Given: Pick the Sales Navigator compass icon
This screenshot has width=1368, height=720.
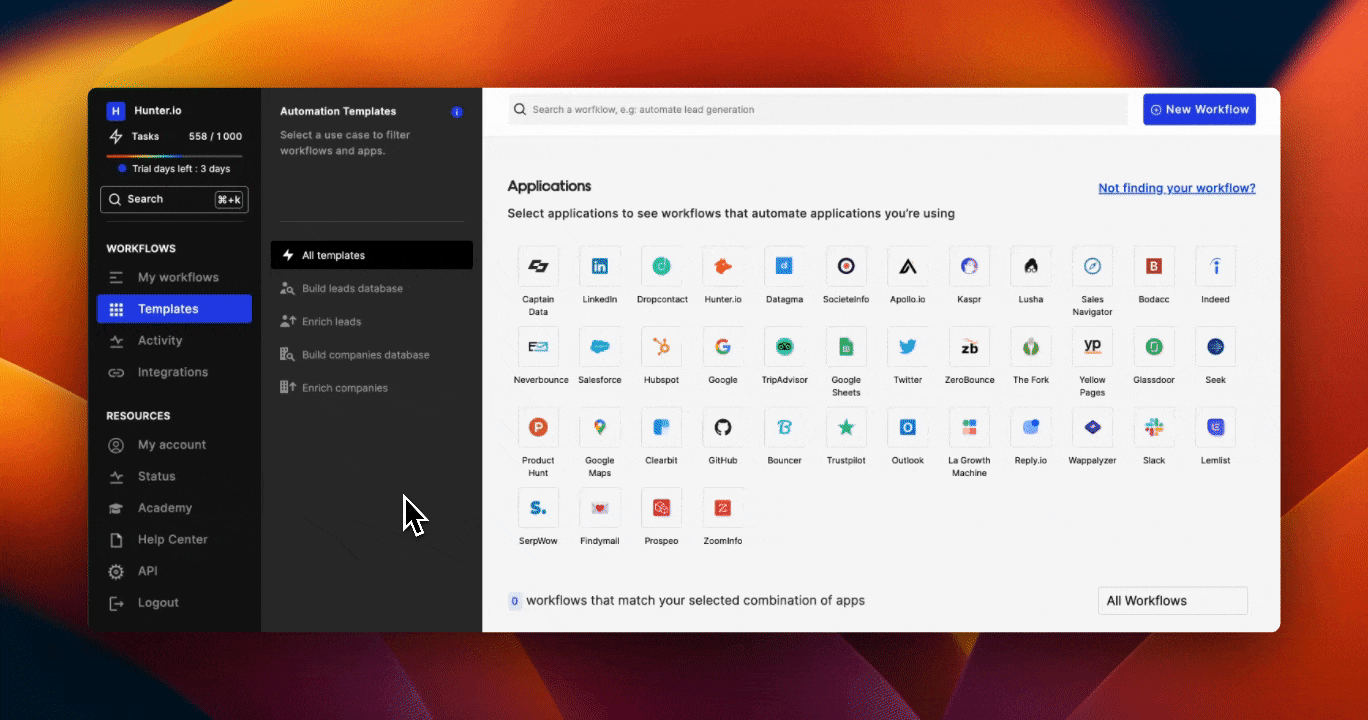Looking at the screenshot, I should click(x=1092, y=266).
